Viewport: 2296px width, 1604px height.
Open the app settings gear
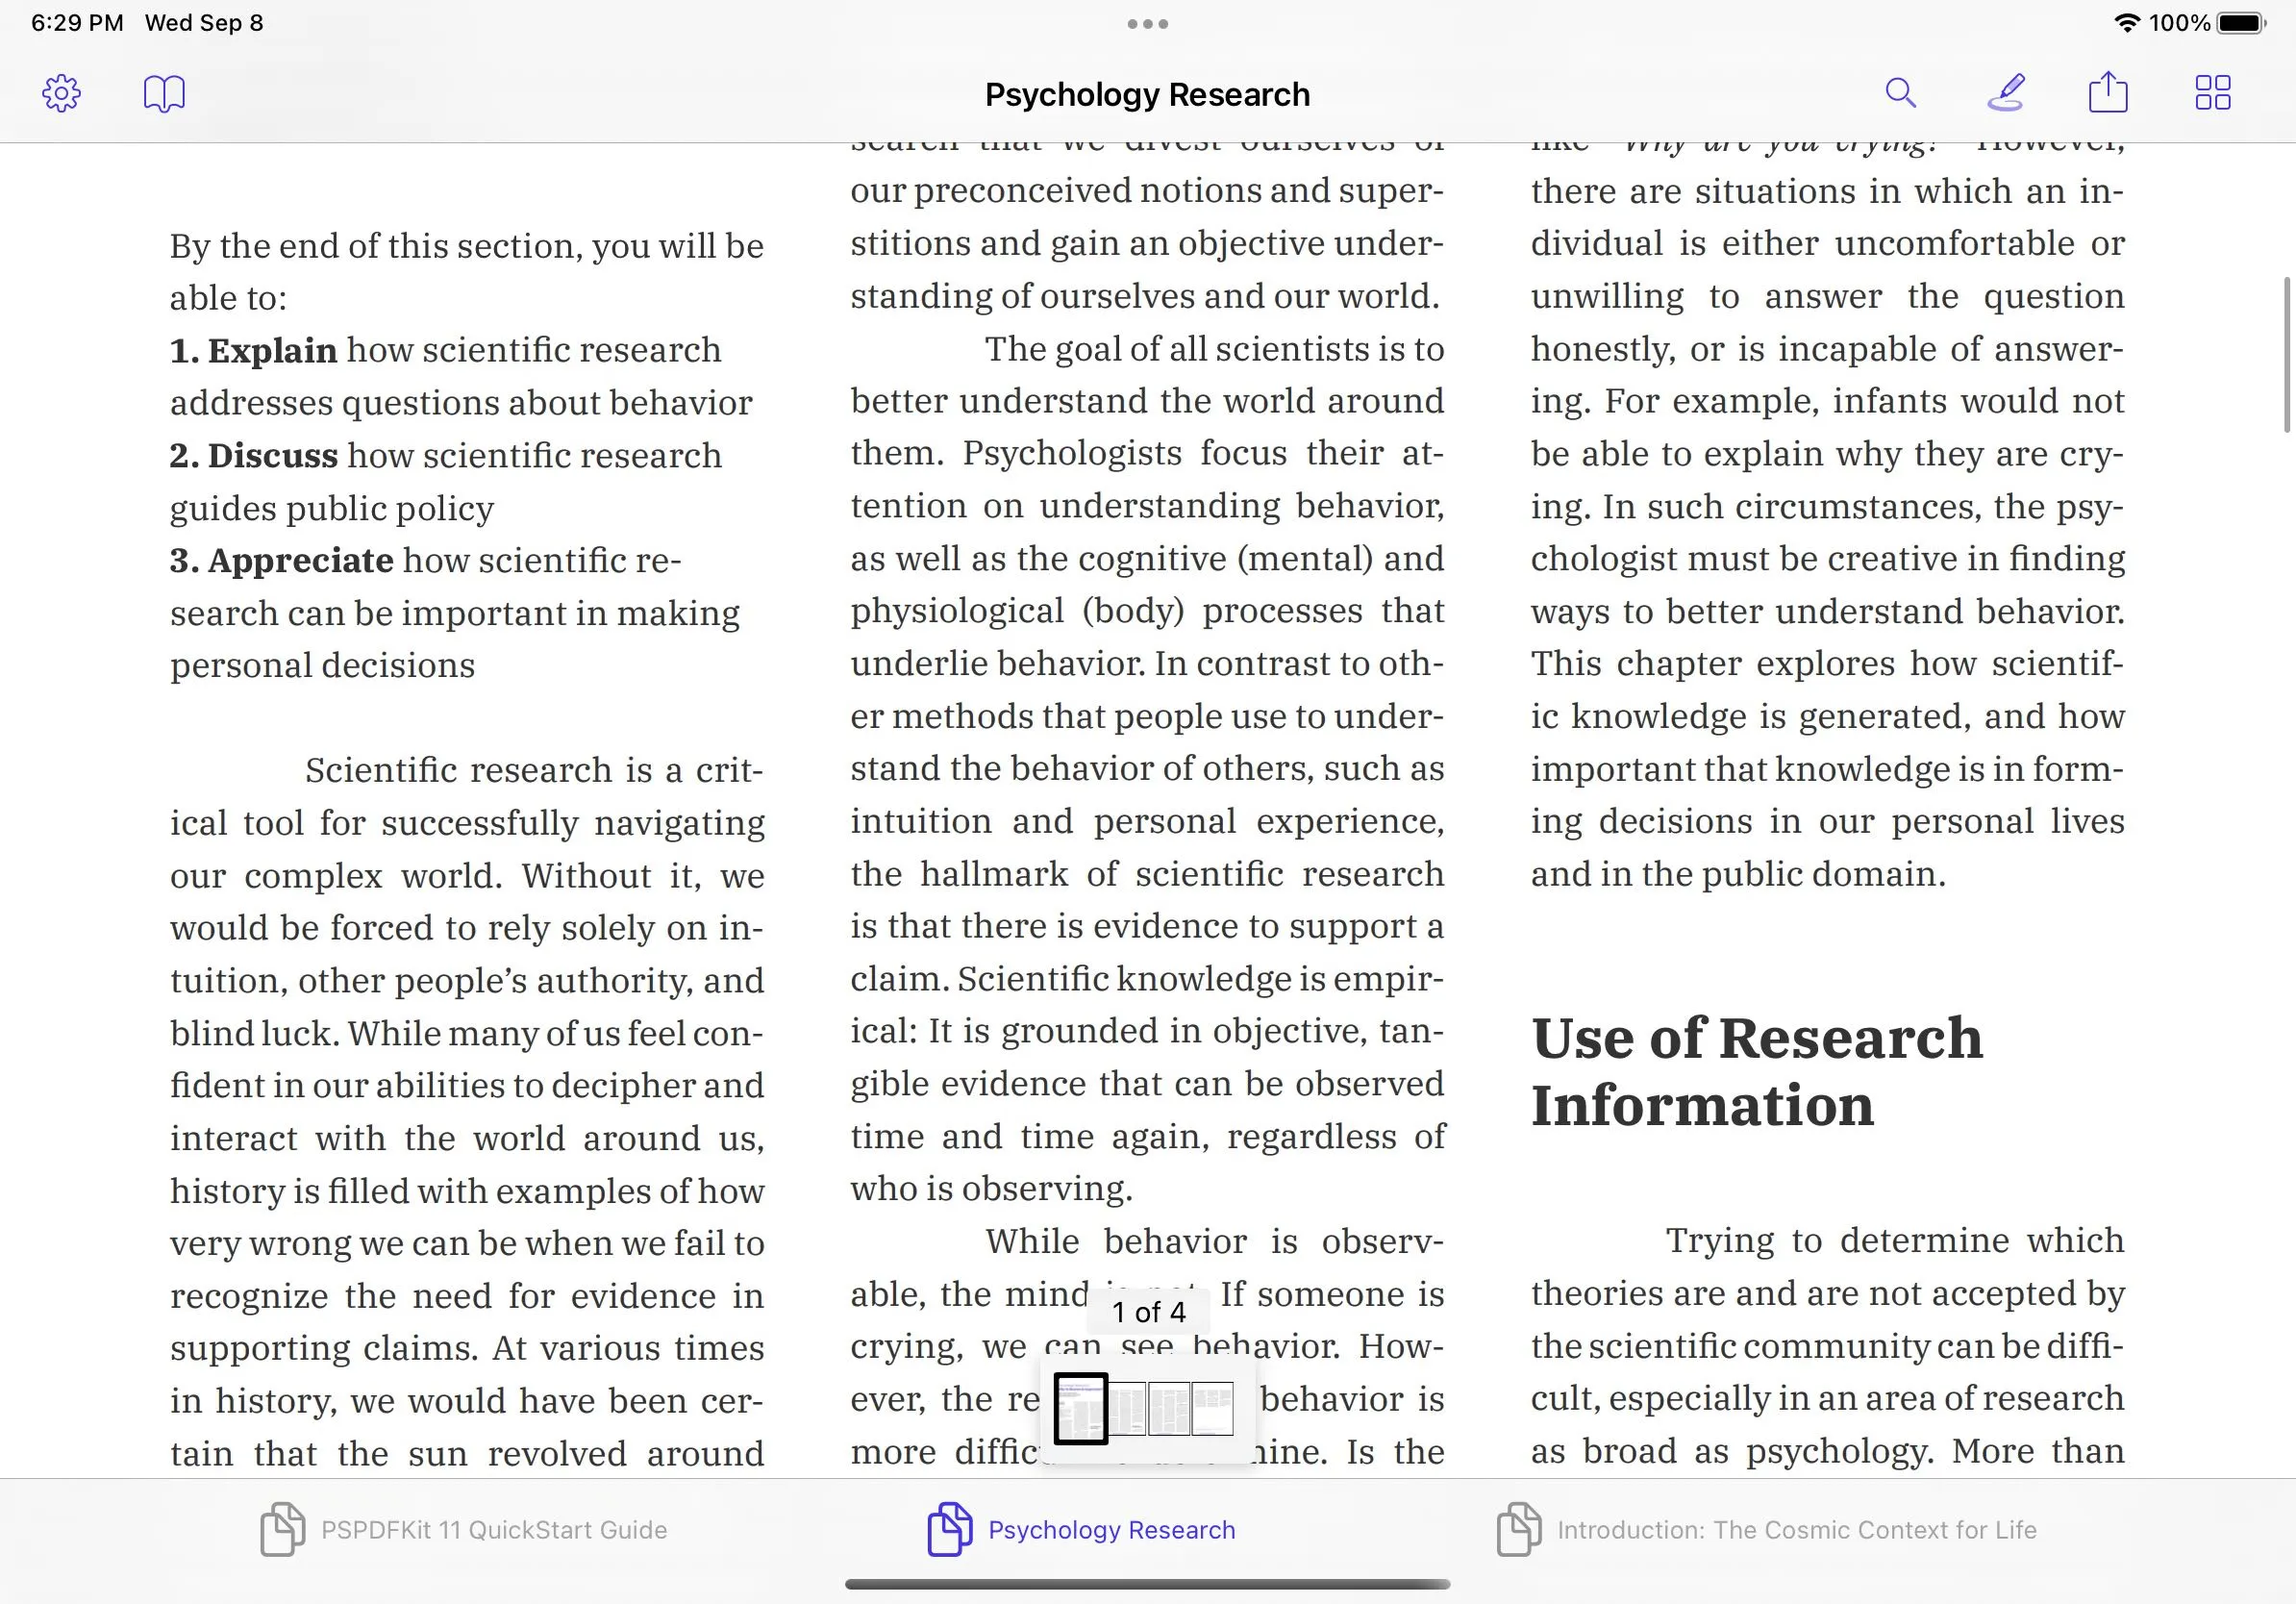click(60, 92)
